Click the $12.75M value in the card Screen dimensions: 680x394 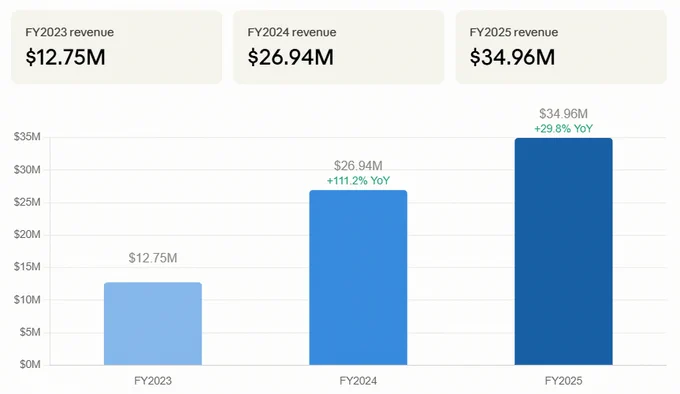point(65,57)
